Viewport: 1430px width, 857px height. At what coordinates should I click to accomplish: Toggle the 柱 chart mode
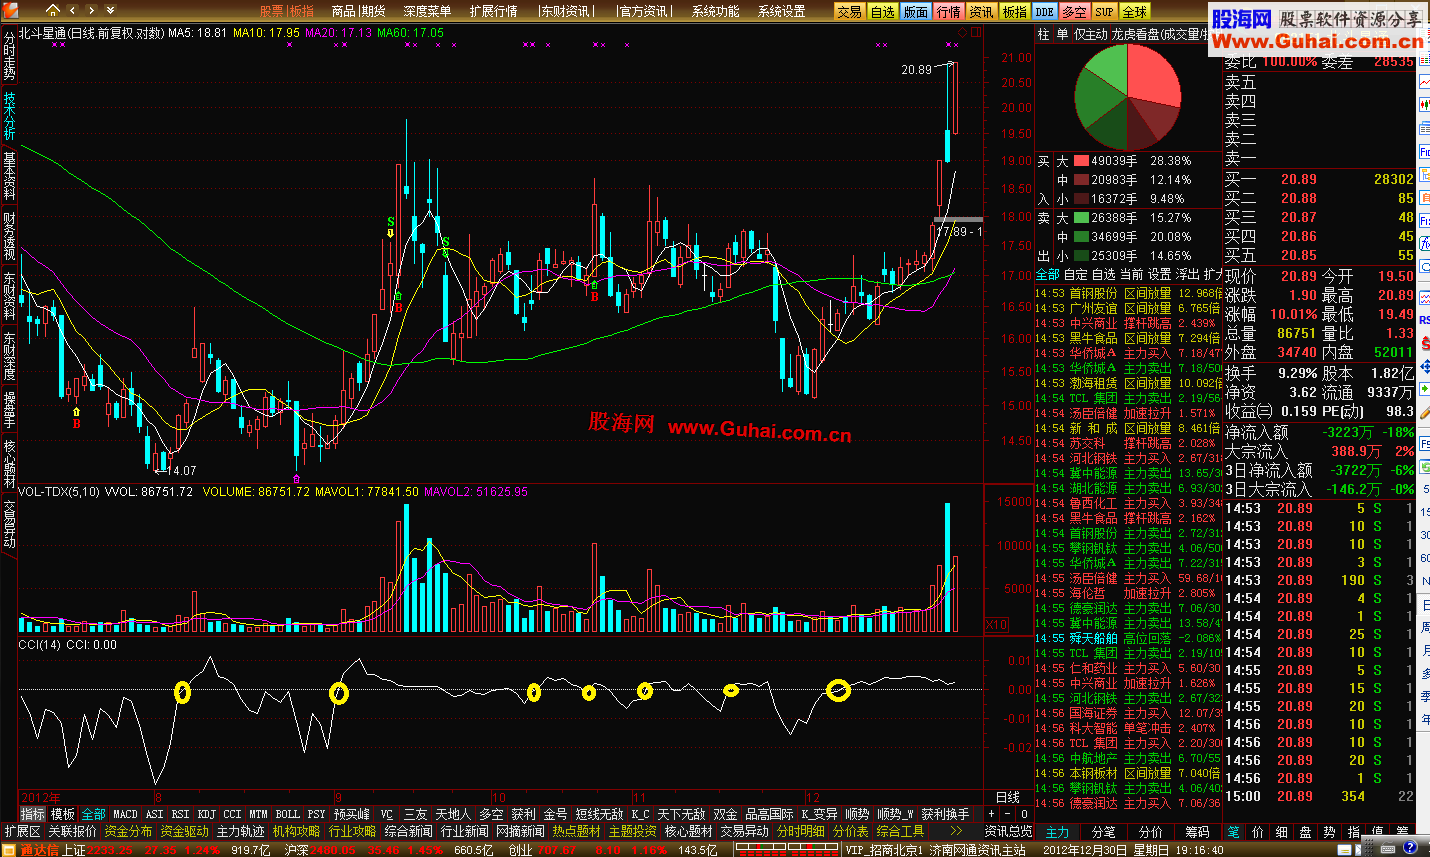(x=1044, y=34)
